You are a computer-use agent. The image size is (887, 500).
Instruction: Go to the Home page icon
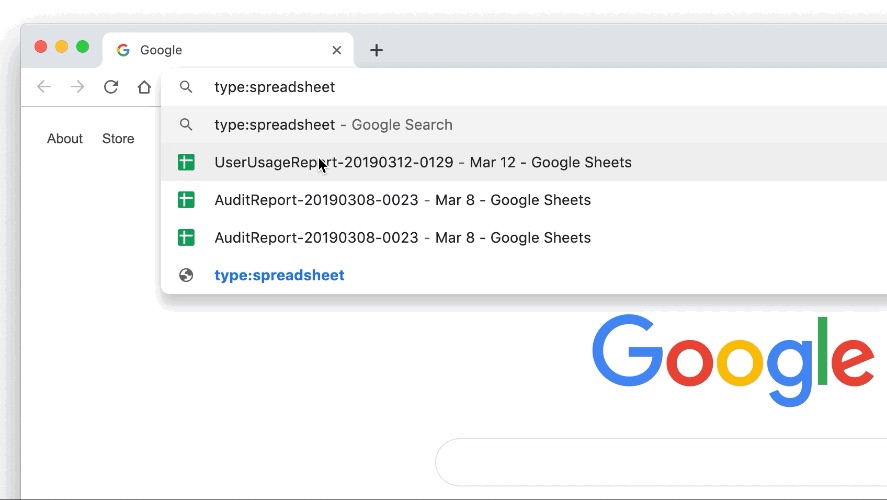coord(144,87)
